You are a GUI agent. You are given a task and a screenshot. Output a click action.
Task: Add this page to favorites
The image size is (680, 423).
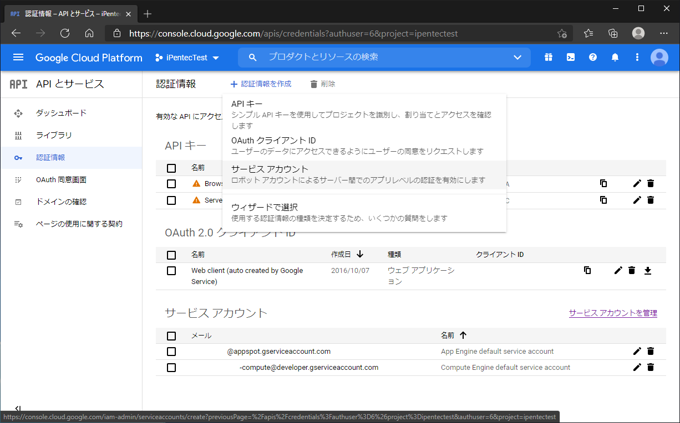point(562,33)
